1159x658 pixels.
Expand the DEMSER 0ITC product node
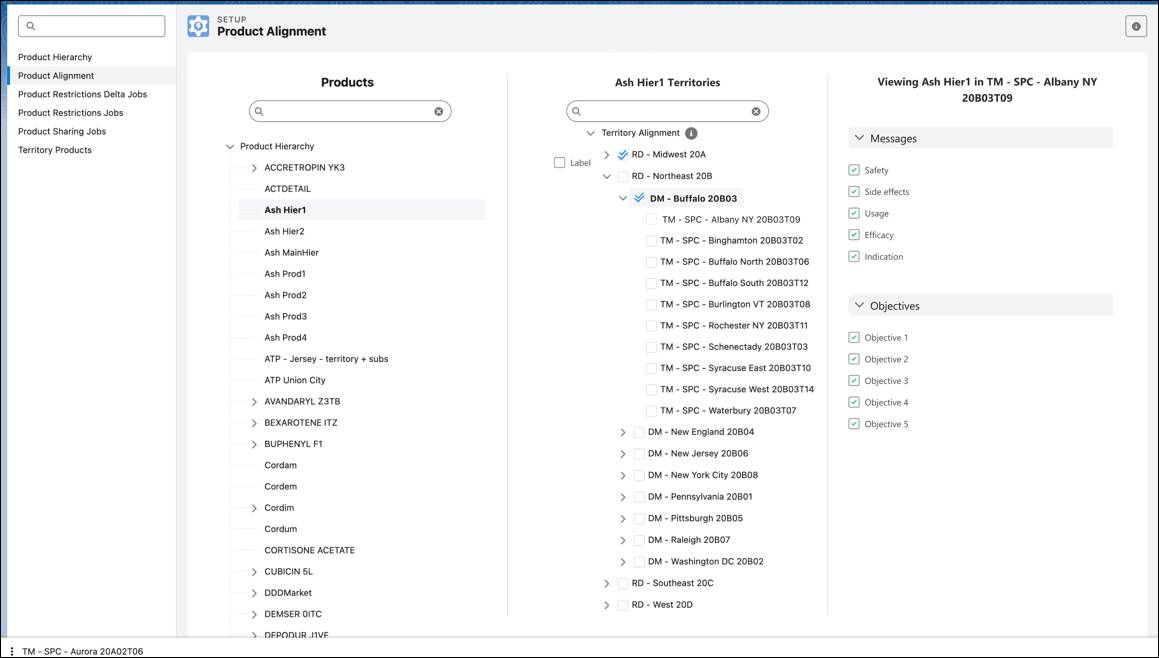pos(254,614)
